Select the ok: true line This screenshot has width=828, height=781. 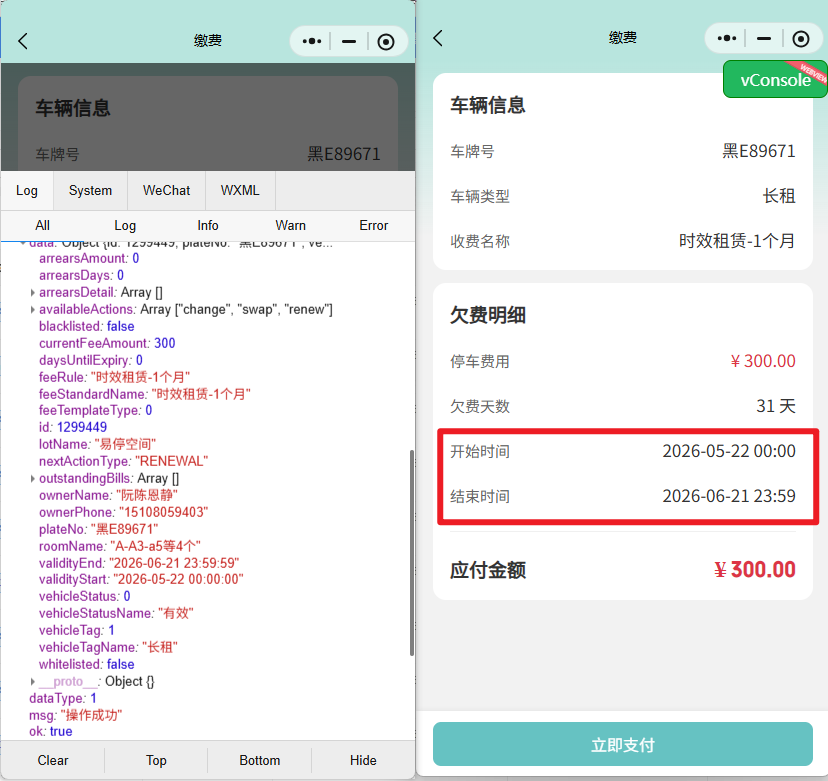51,731
